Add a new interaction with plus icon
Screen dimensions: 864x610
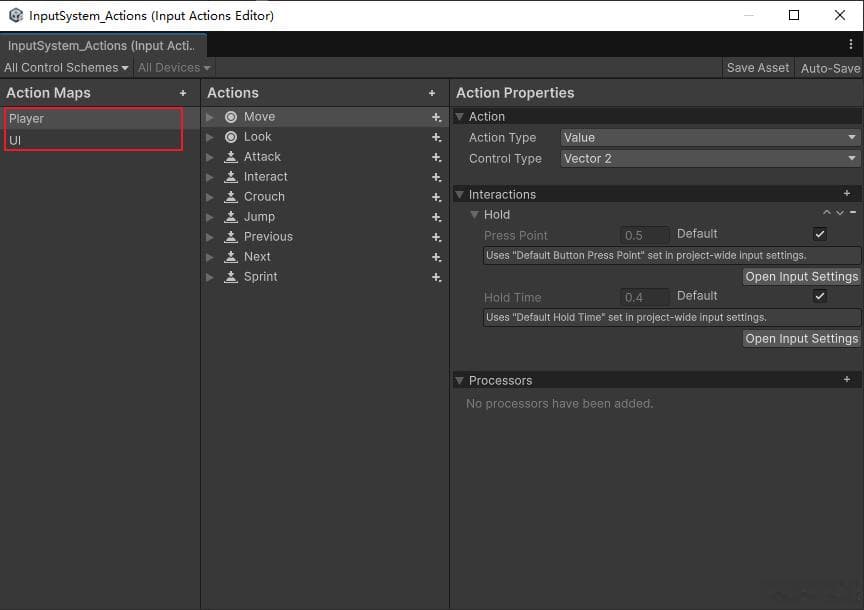(x=847, y=193)
